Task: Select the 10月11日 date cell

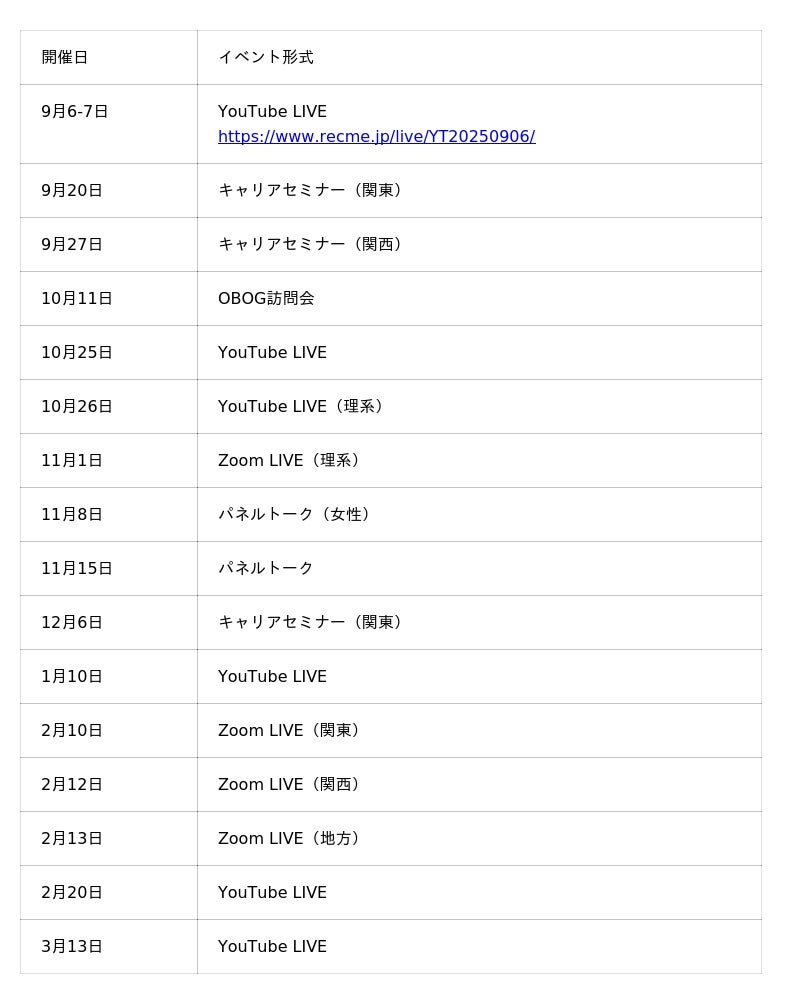Action: 108,298
